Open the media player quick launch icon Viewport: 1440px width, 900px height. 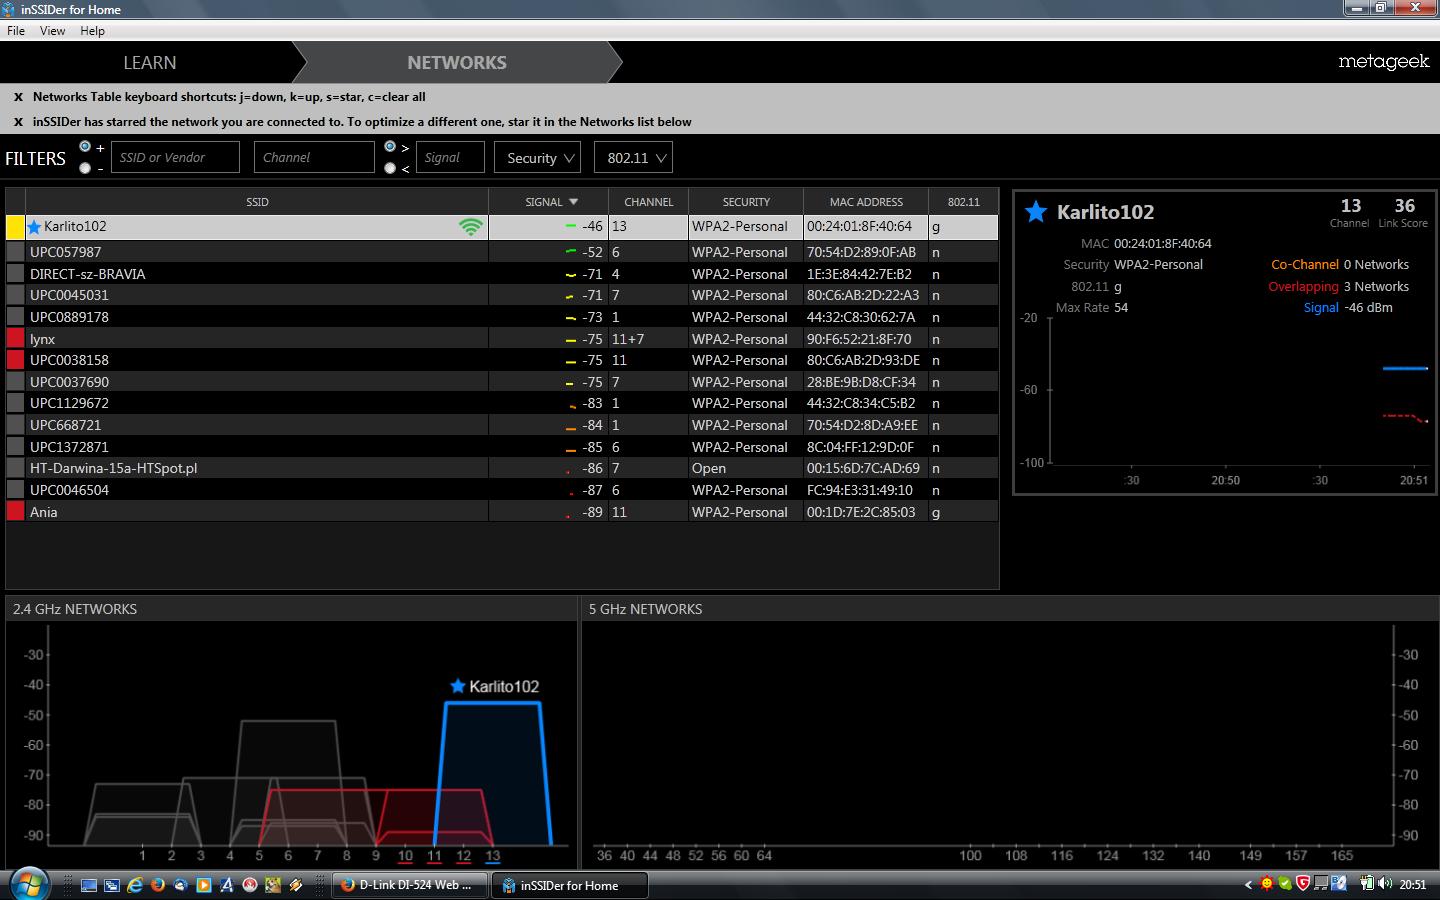(204, 885)
